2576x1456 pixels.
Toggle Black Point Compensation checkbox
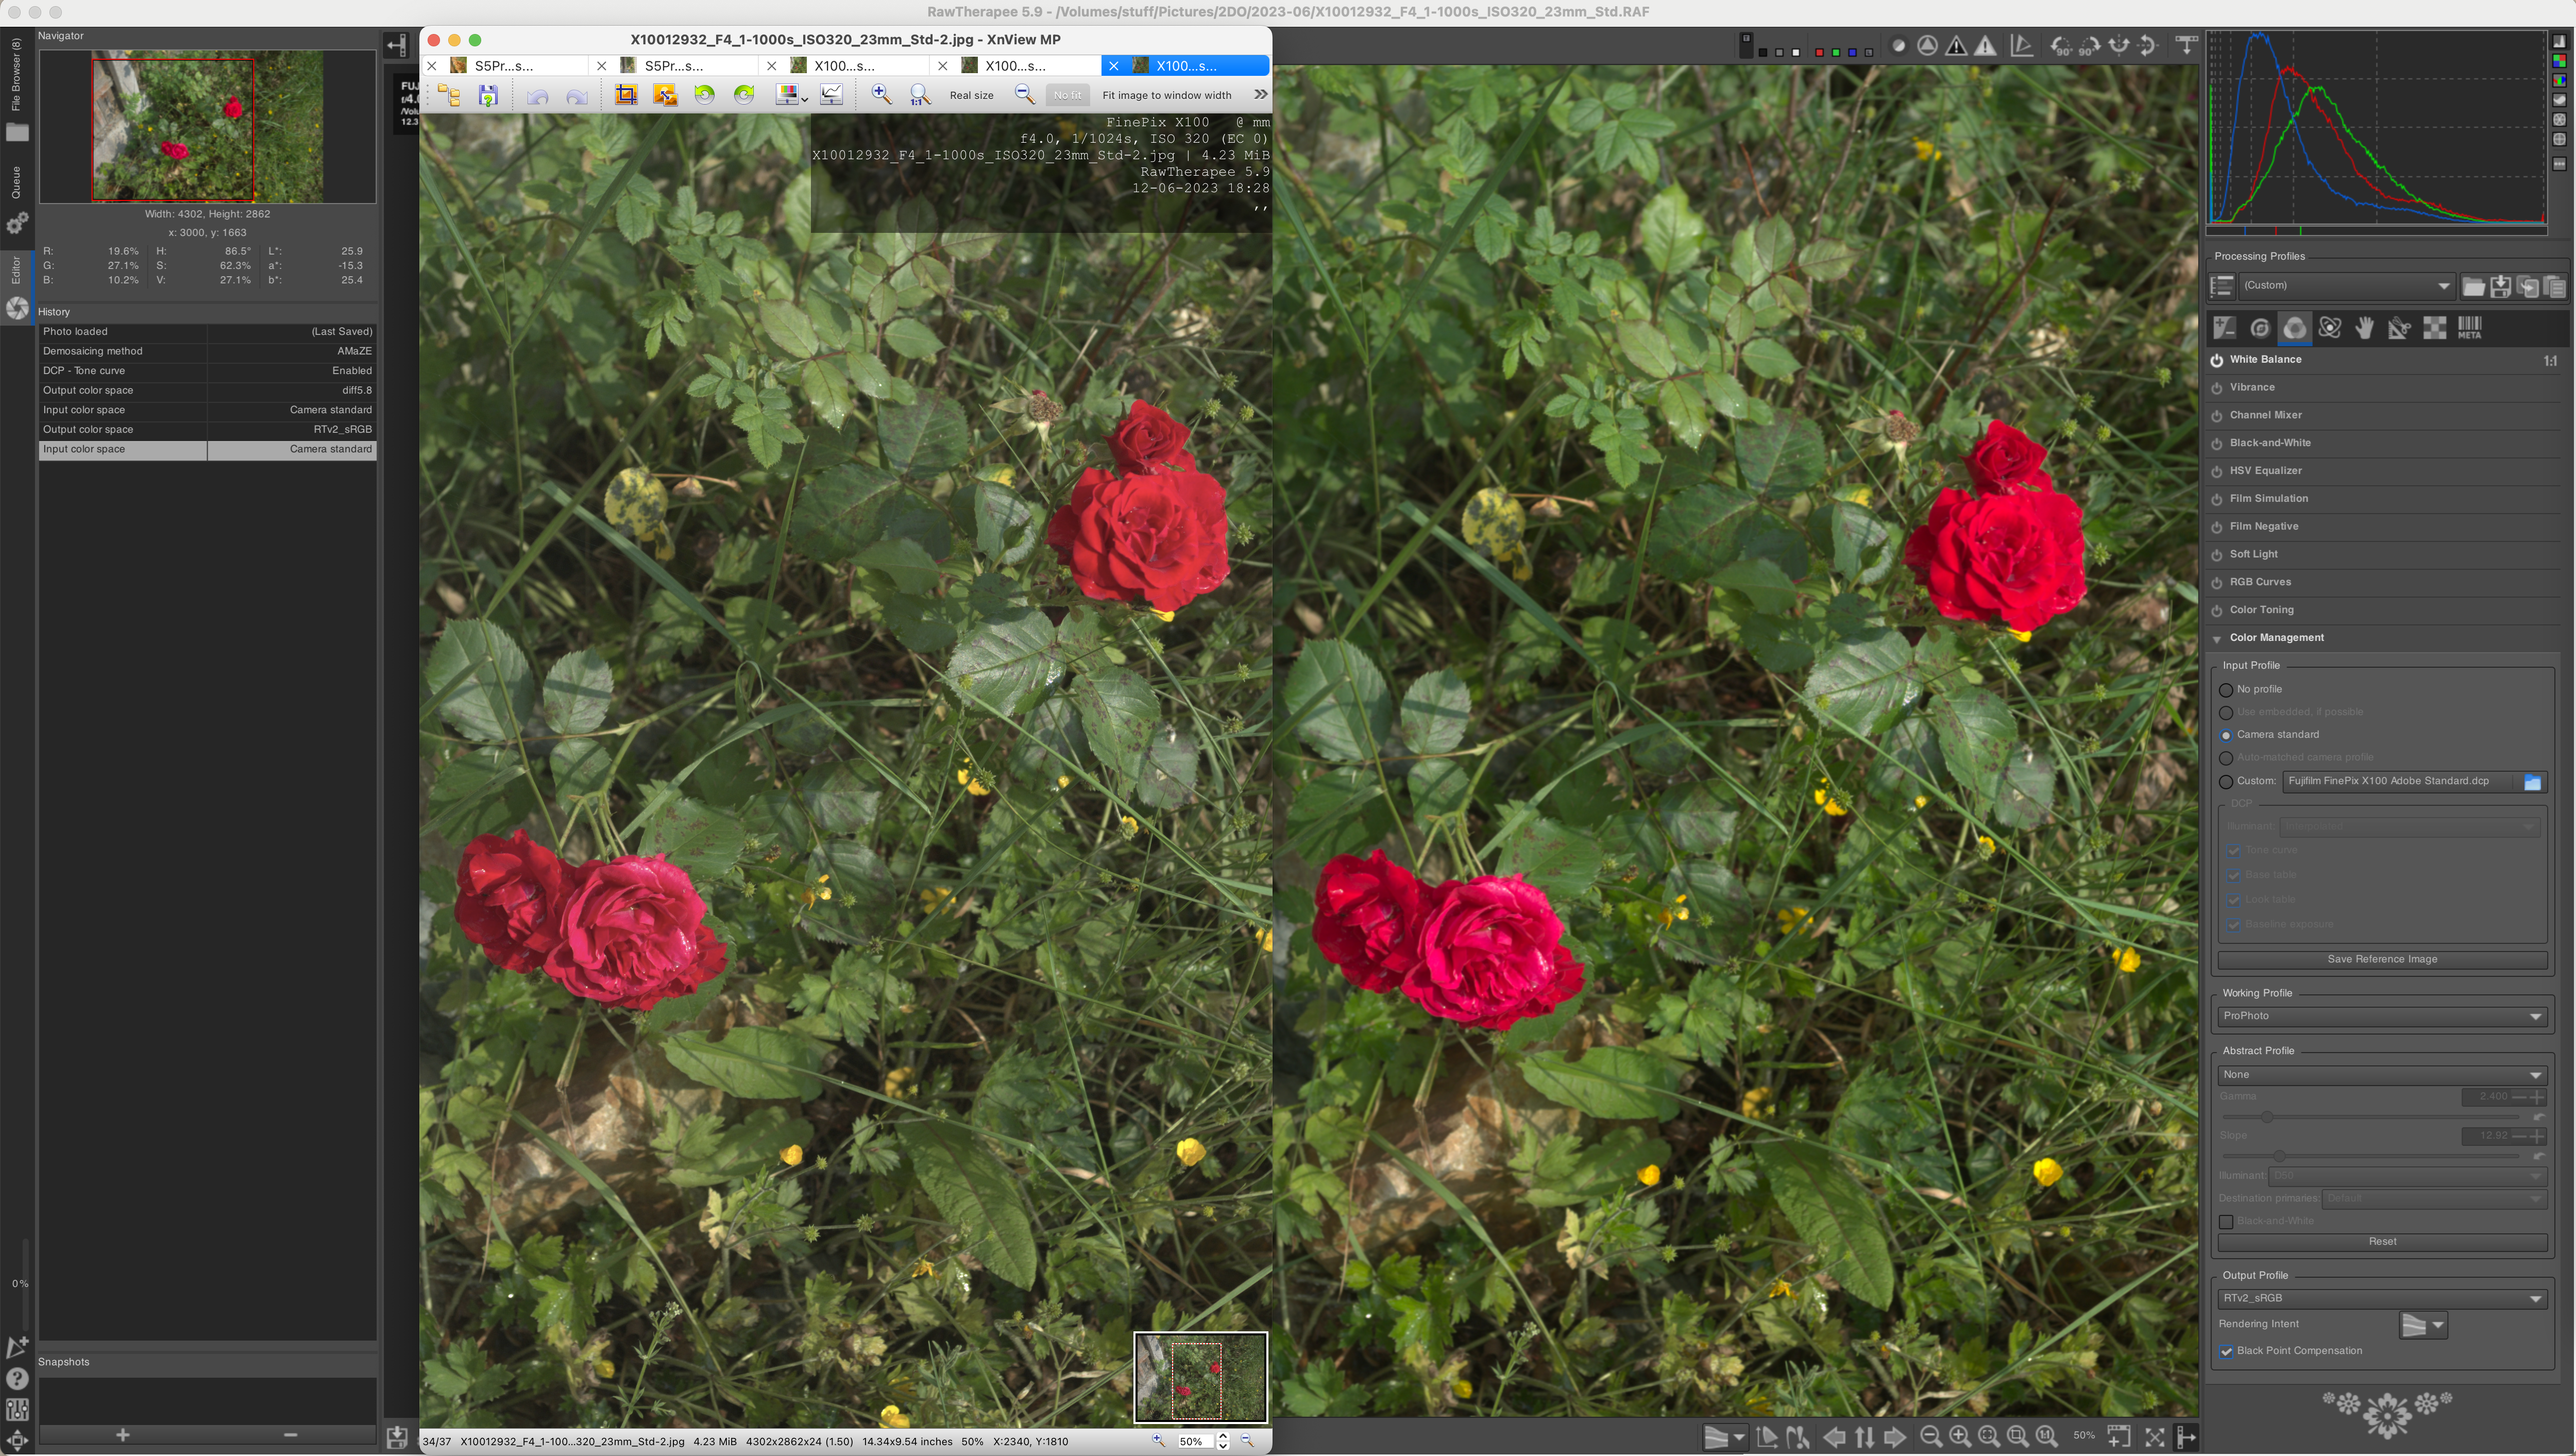pos(2227,1351)
